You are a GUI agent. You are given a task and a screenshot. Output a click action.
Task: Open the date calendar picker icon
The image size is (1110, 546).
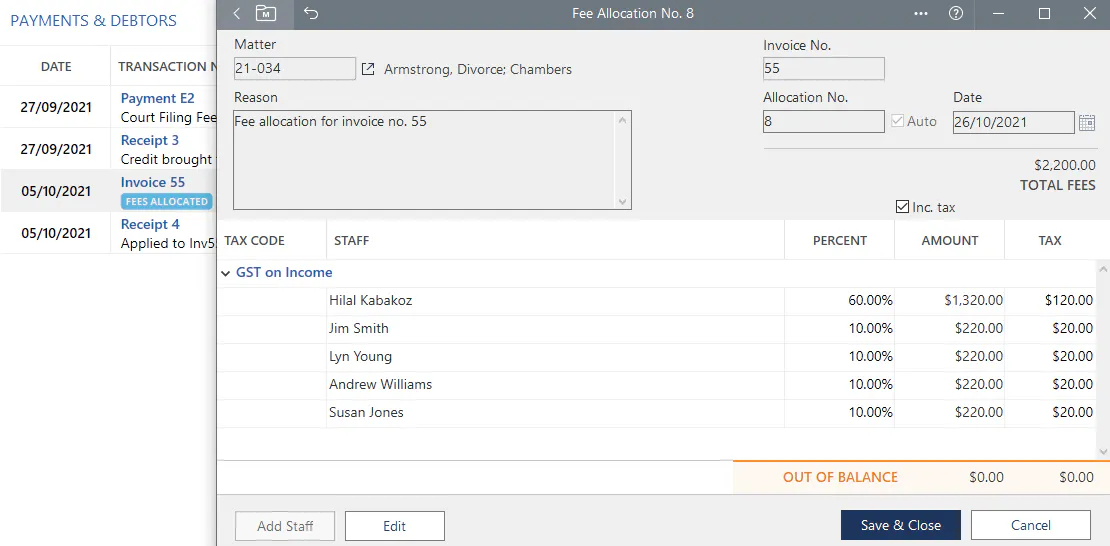point(1087,122)
